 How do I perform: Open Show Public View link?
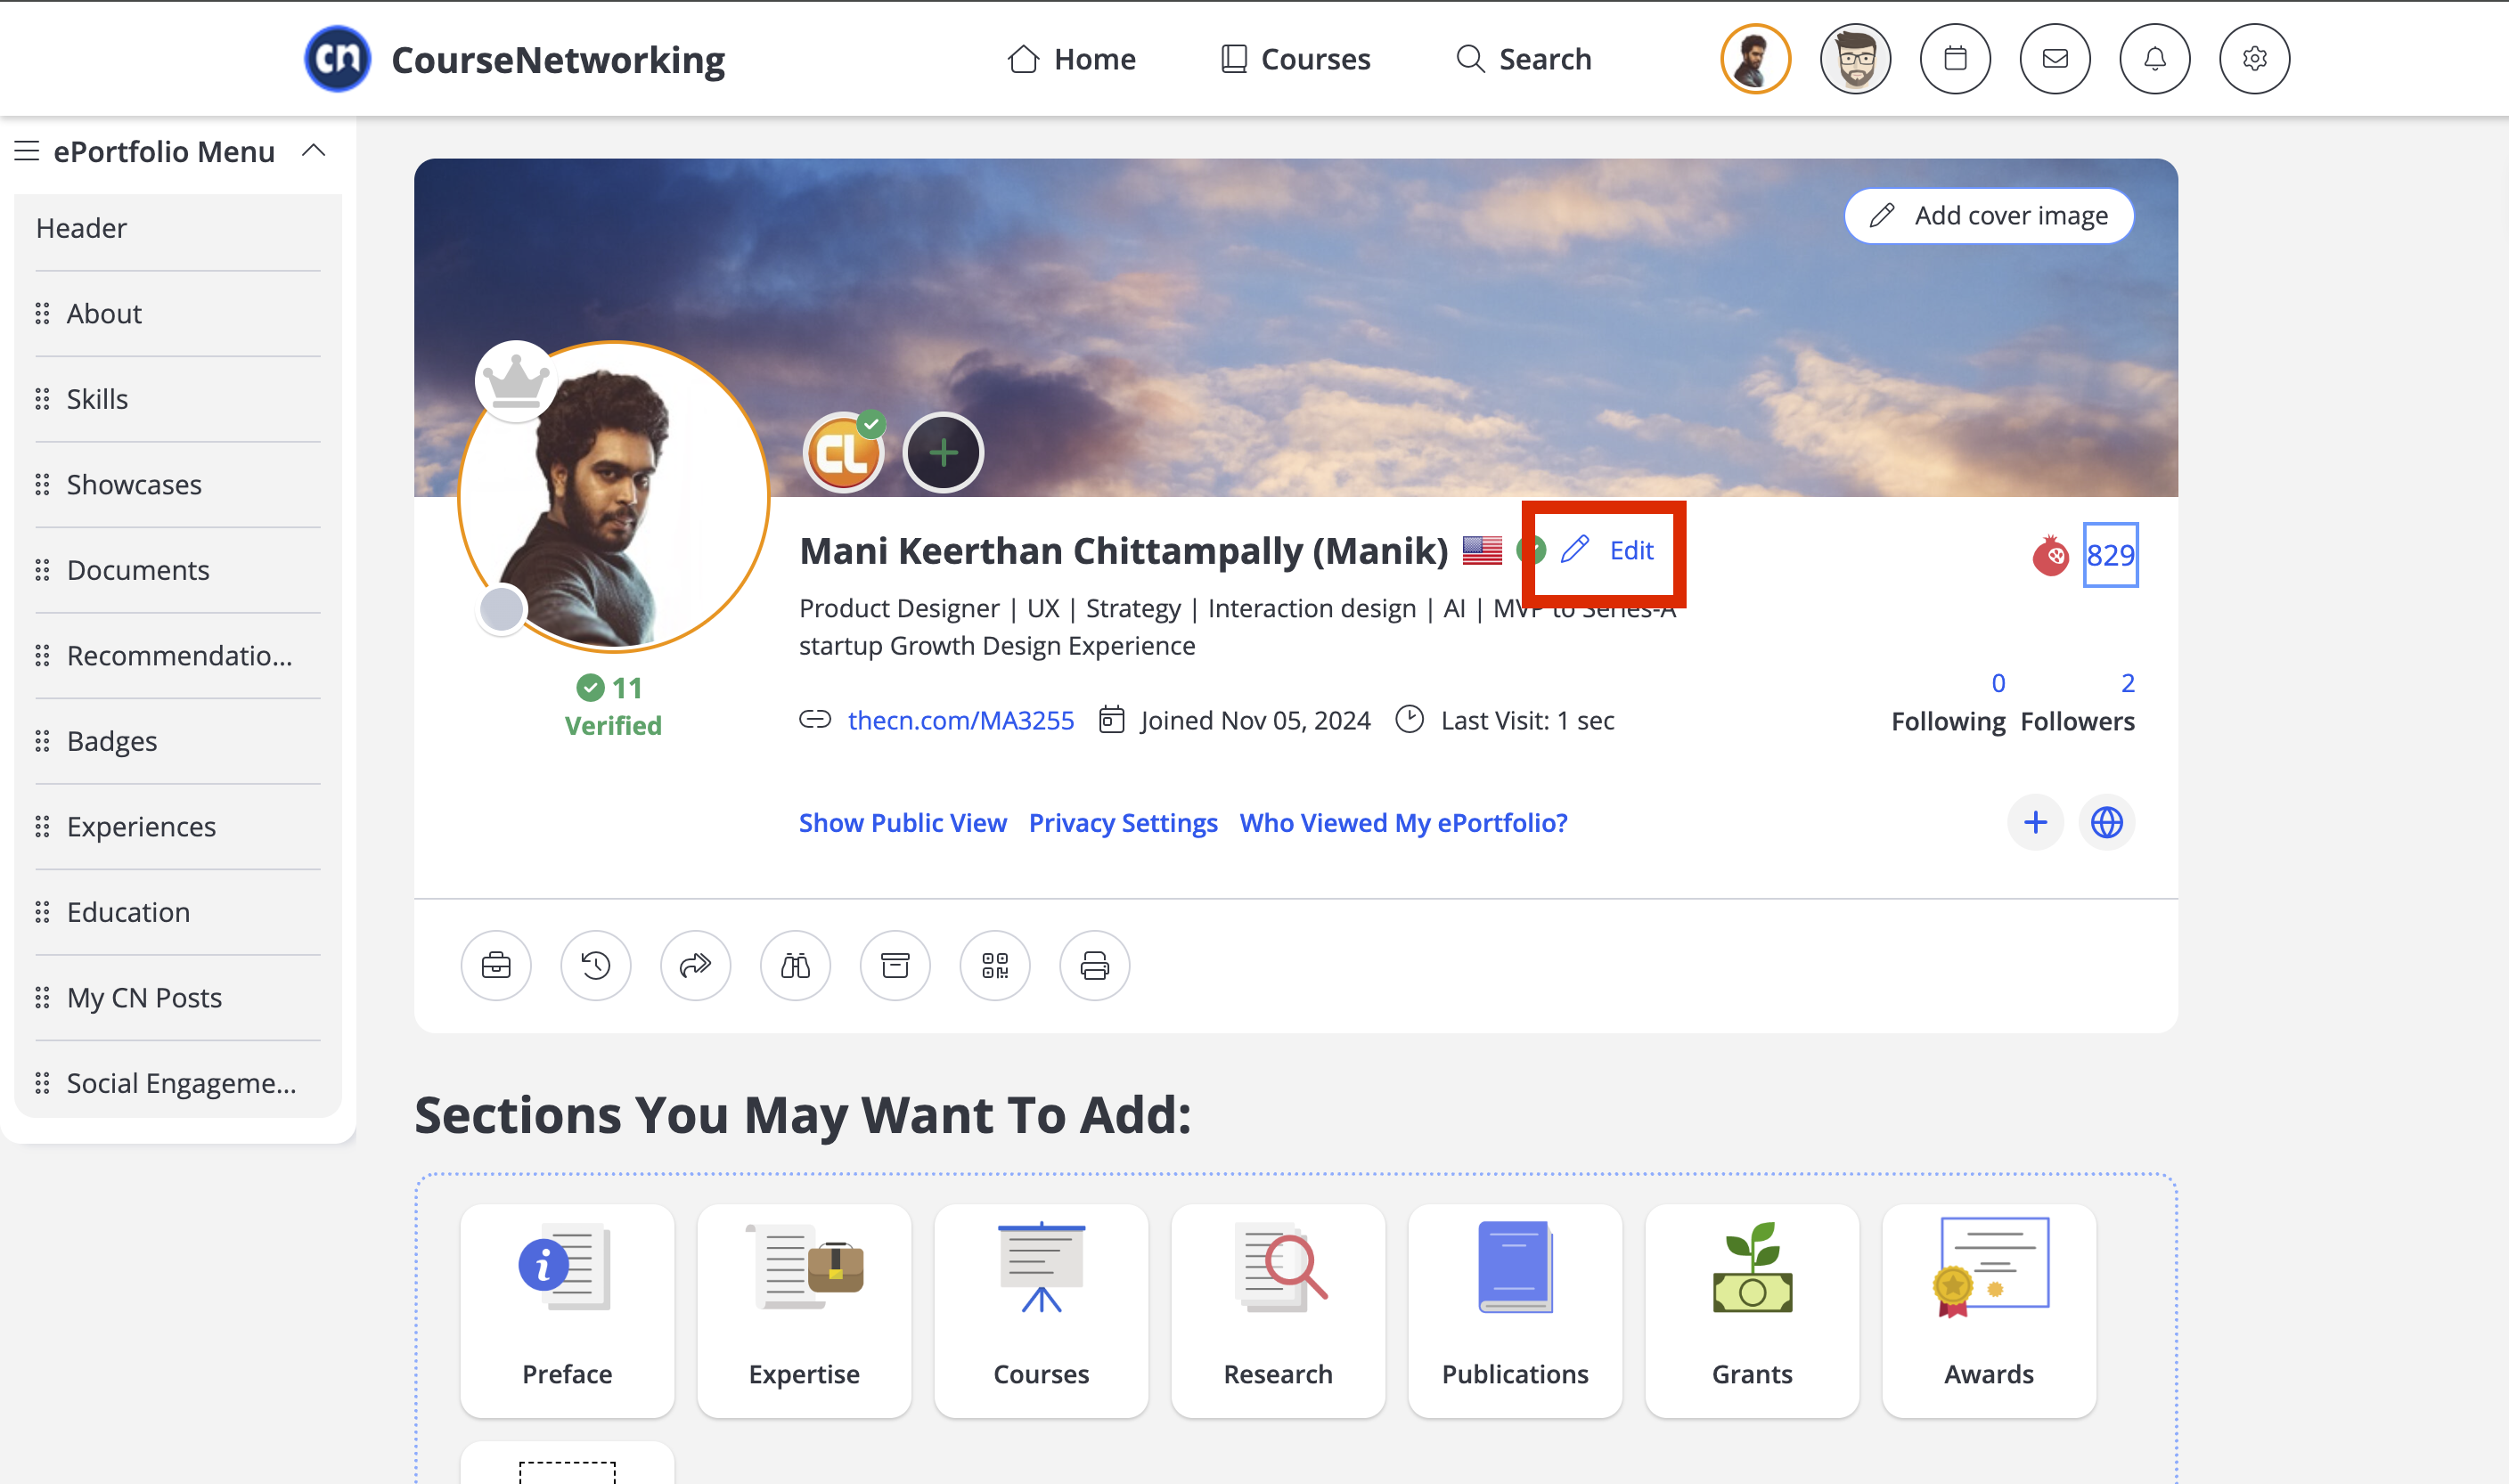(902, 822)
